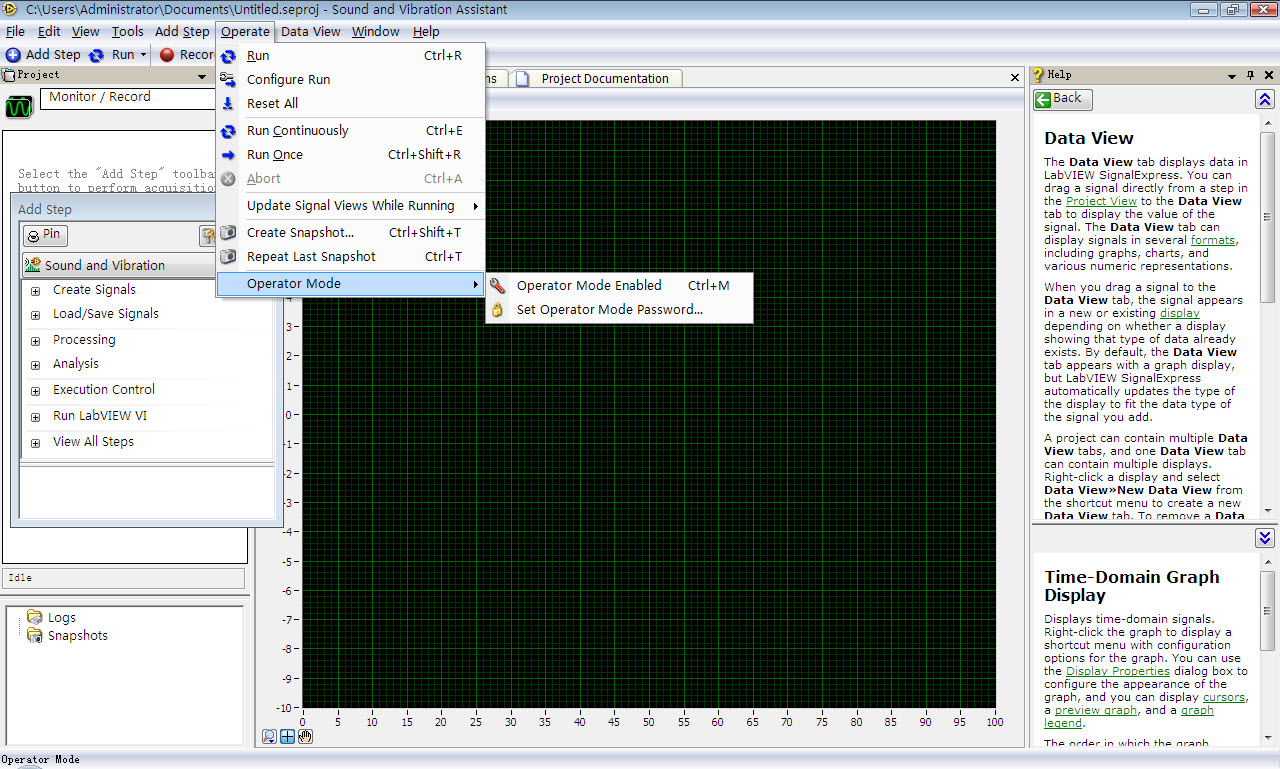
Task: Open the Edit menu
Action: 49,32
